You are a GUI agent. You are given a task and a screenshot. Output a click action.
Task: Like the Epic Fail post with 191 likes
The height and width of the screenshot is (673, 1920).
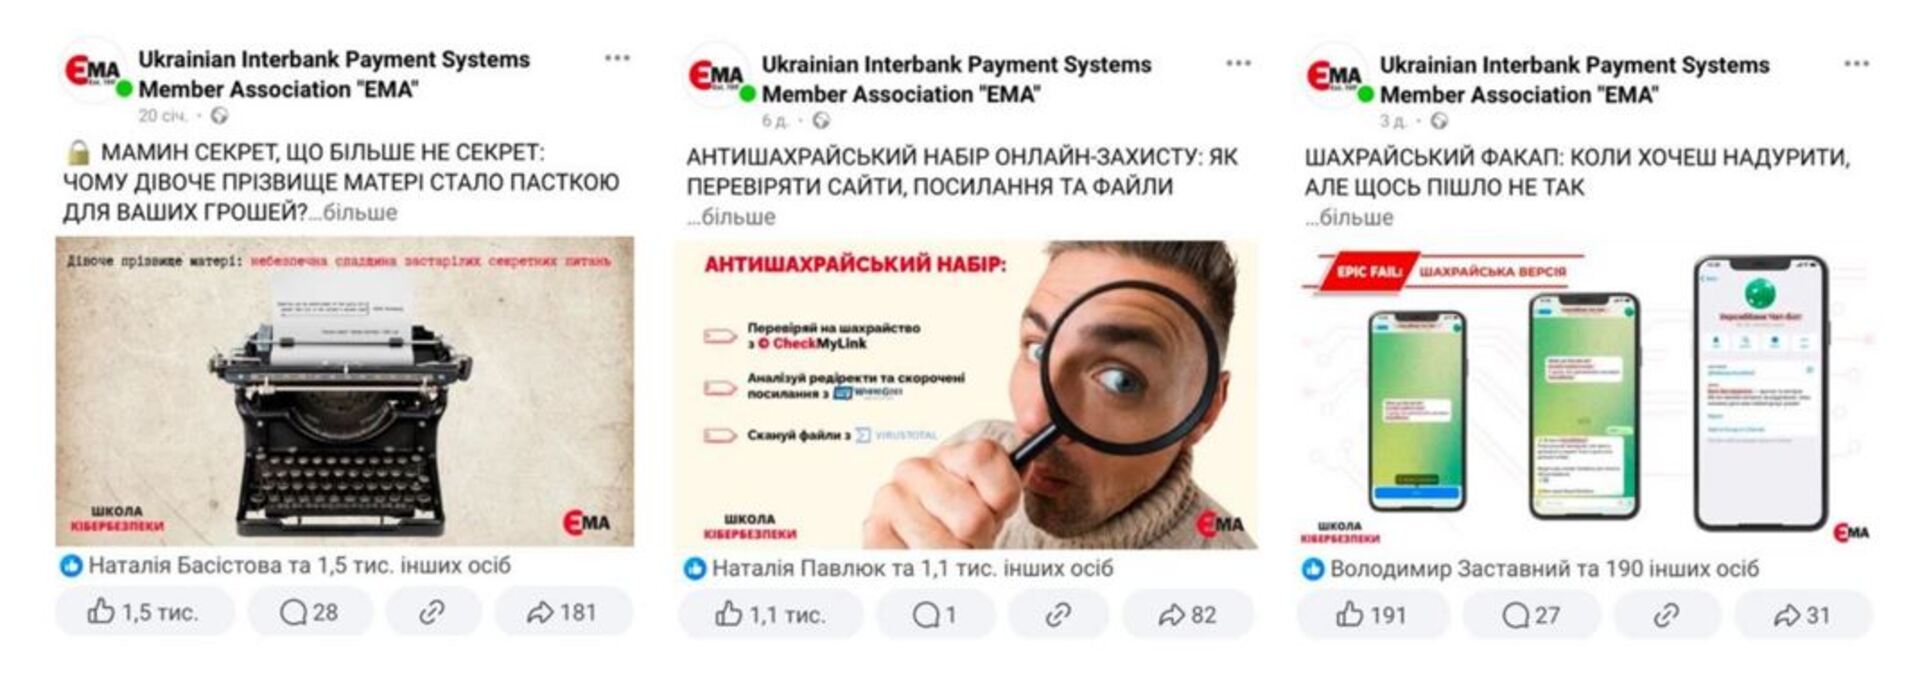coord(1372,614)
